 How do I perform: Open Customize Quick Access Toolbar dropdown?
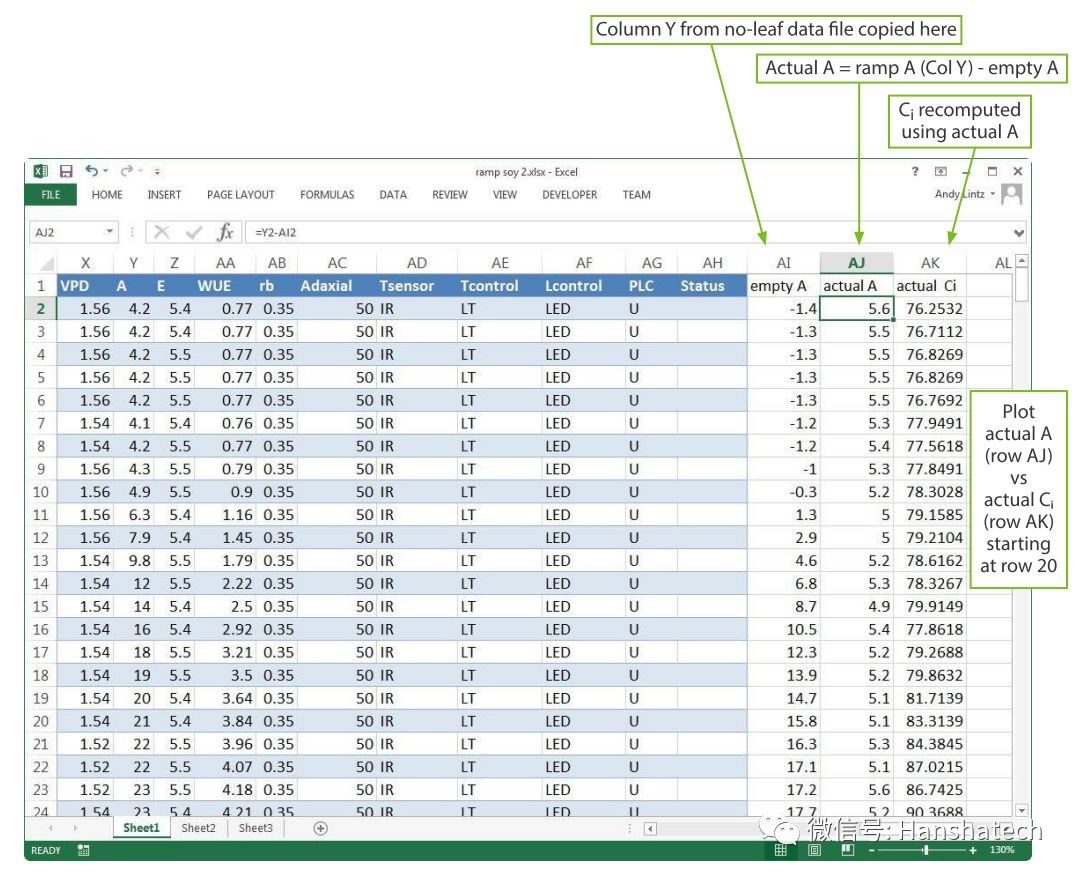coord(157,172)
